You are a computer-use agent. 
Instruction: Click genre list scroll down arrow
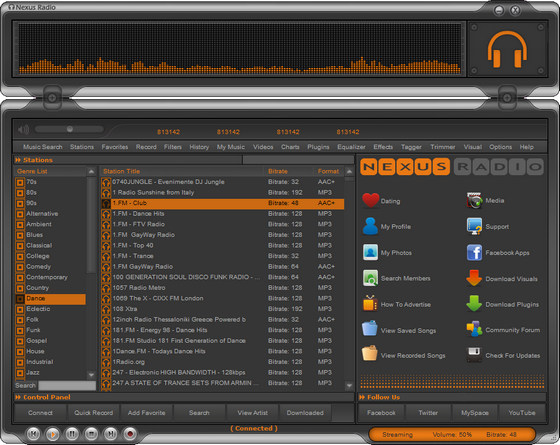coord(91,375)
